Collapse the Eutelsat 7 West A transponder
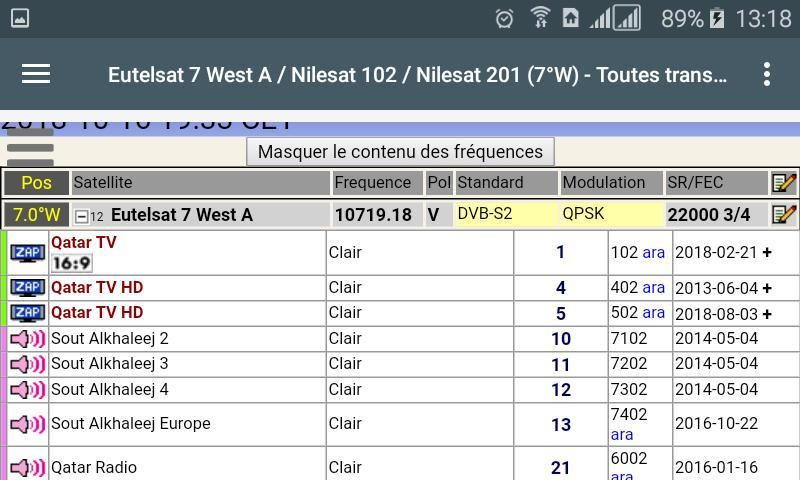 (82, 216)
